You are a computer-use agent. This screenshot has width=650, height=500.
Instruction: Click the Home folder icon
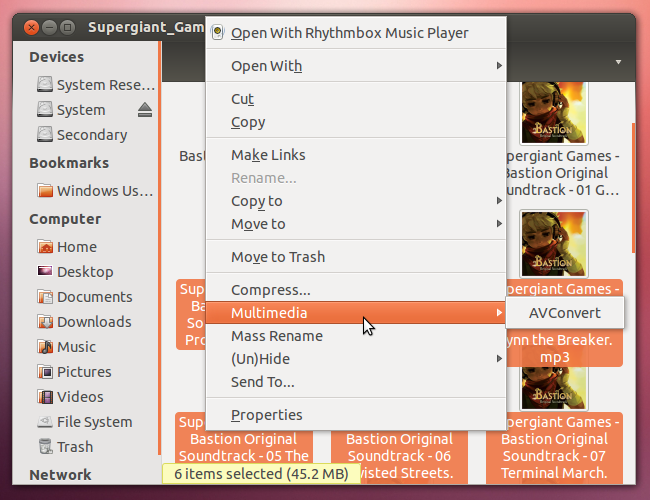tap(45, 246)
